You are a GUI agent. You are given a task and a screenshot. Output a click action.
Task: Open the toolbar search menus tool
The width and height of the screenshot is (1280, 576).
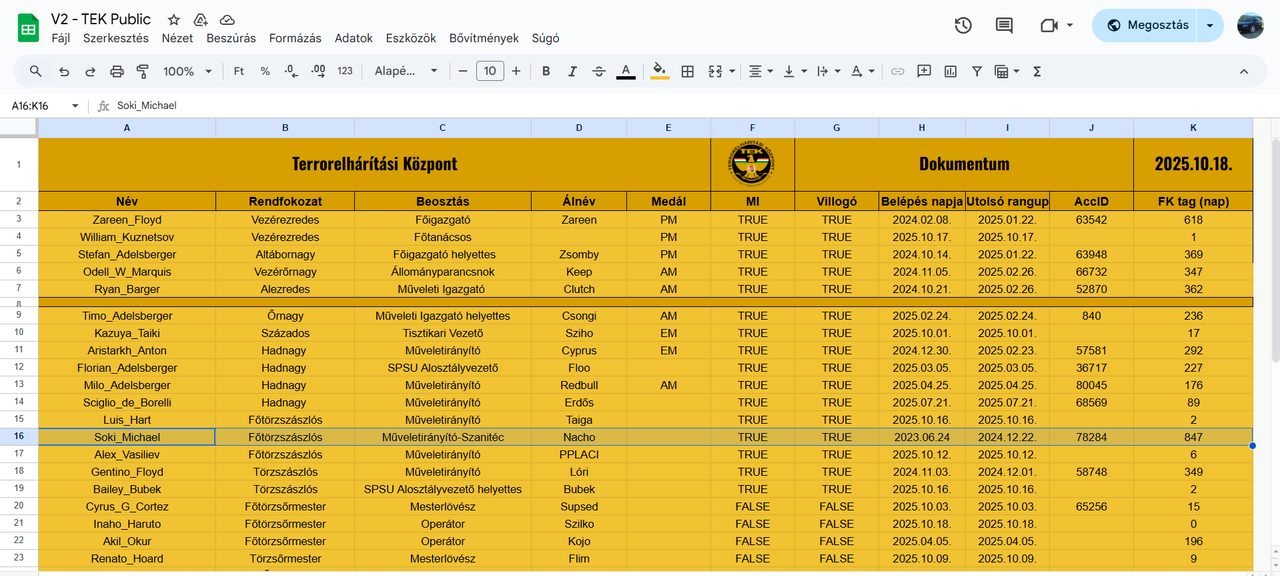point(36,71)
